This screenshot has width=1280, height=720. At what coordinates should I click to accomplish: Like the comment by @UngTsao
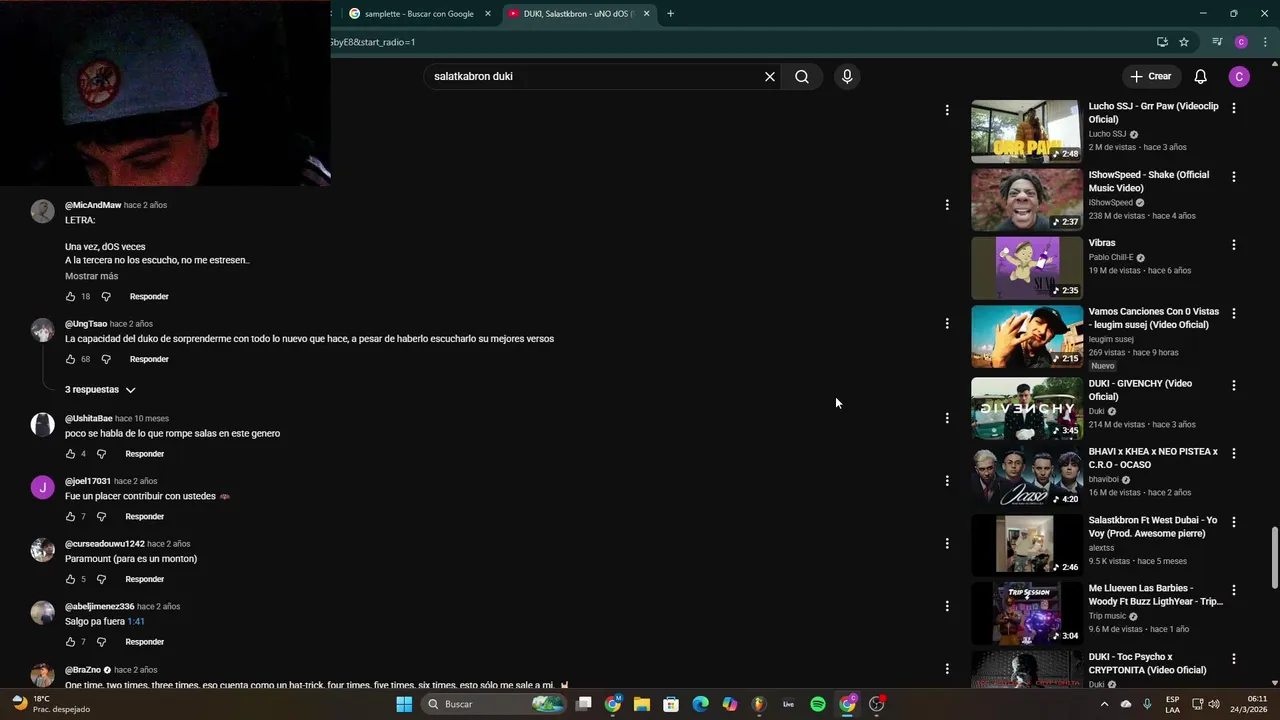click(x=70, y=359)
